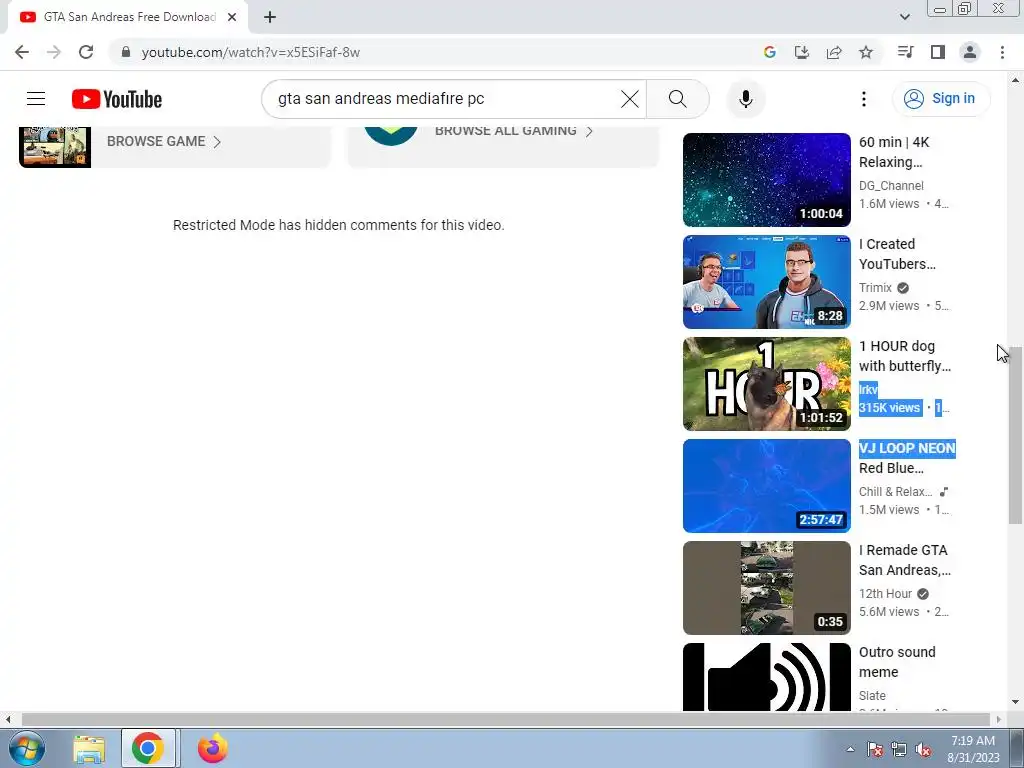
Task: Click the Restricted Mode hidden comments message
Action: point(338,225)
